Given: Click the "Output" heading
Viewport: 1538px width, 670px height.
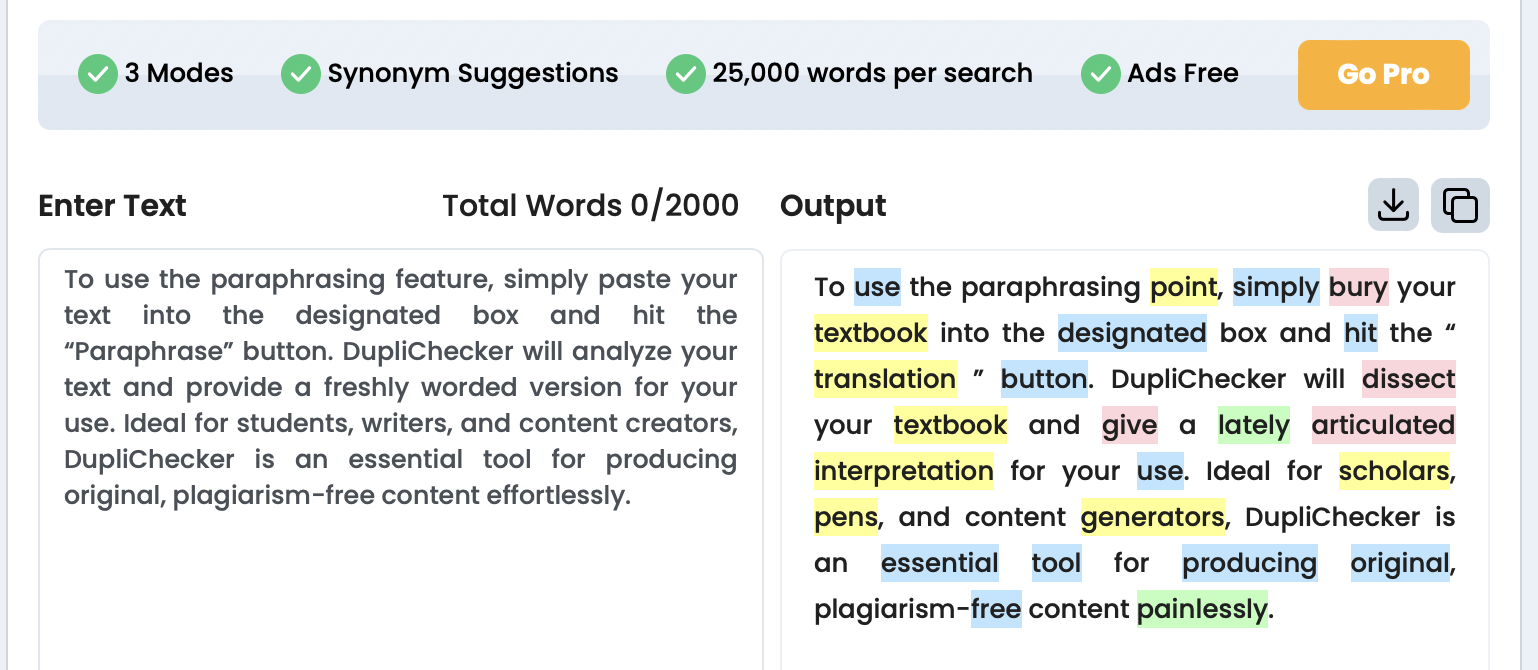Looking at the screenshot, I should [x=833, y=206].
